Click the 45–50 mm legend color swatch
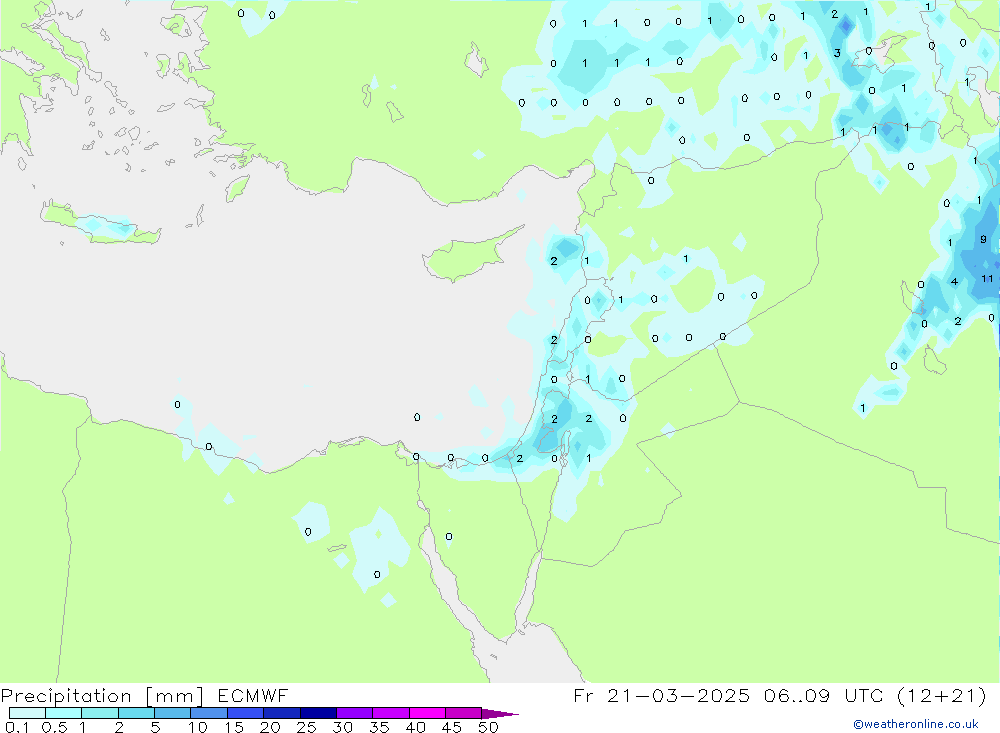This screenshot has width=1000, height=733. tap(464, 713)
